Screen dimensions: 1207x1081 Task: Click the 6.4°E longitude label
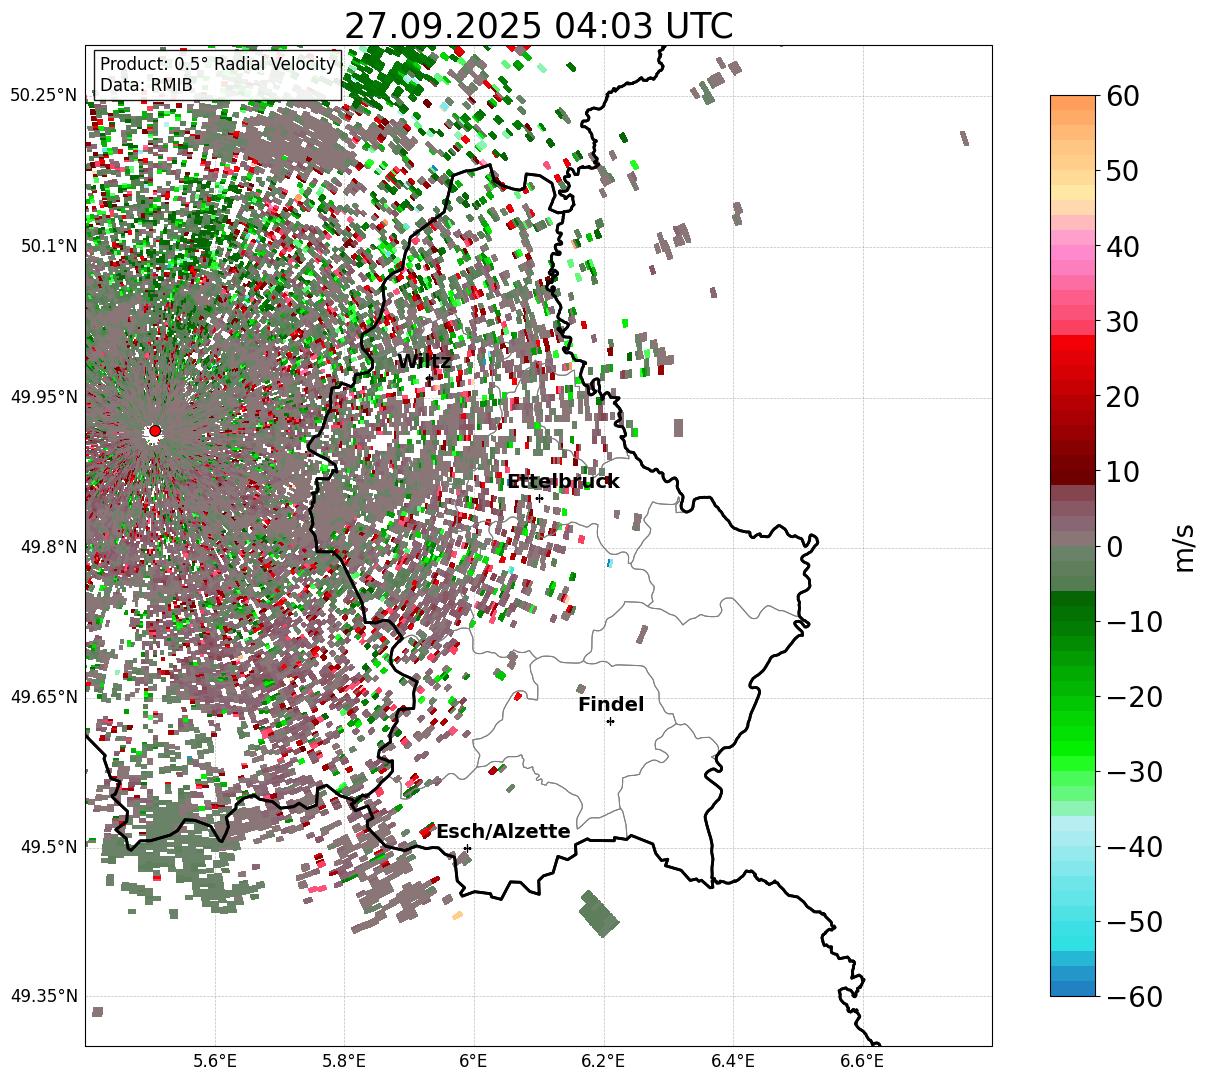[x=733, y=1060]
